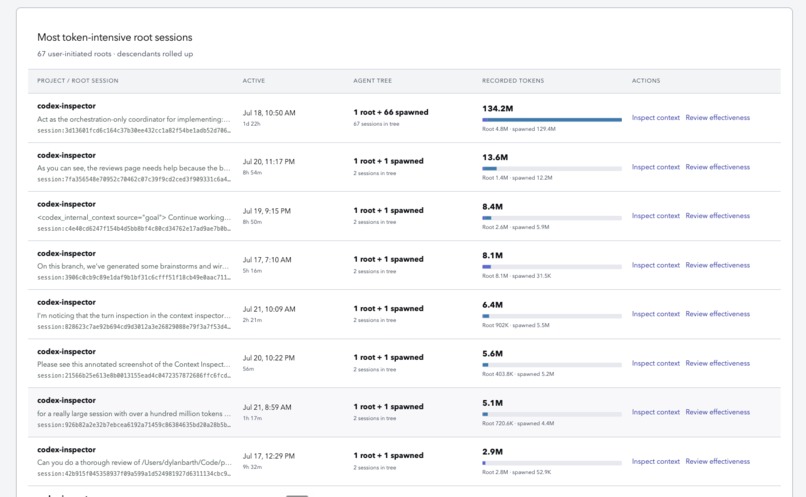Click the 'On this branch, we've generated' prompt
The width and height of the screenshot is (806, 497).
[133, 266]
